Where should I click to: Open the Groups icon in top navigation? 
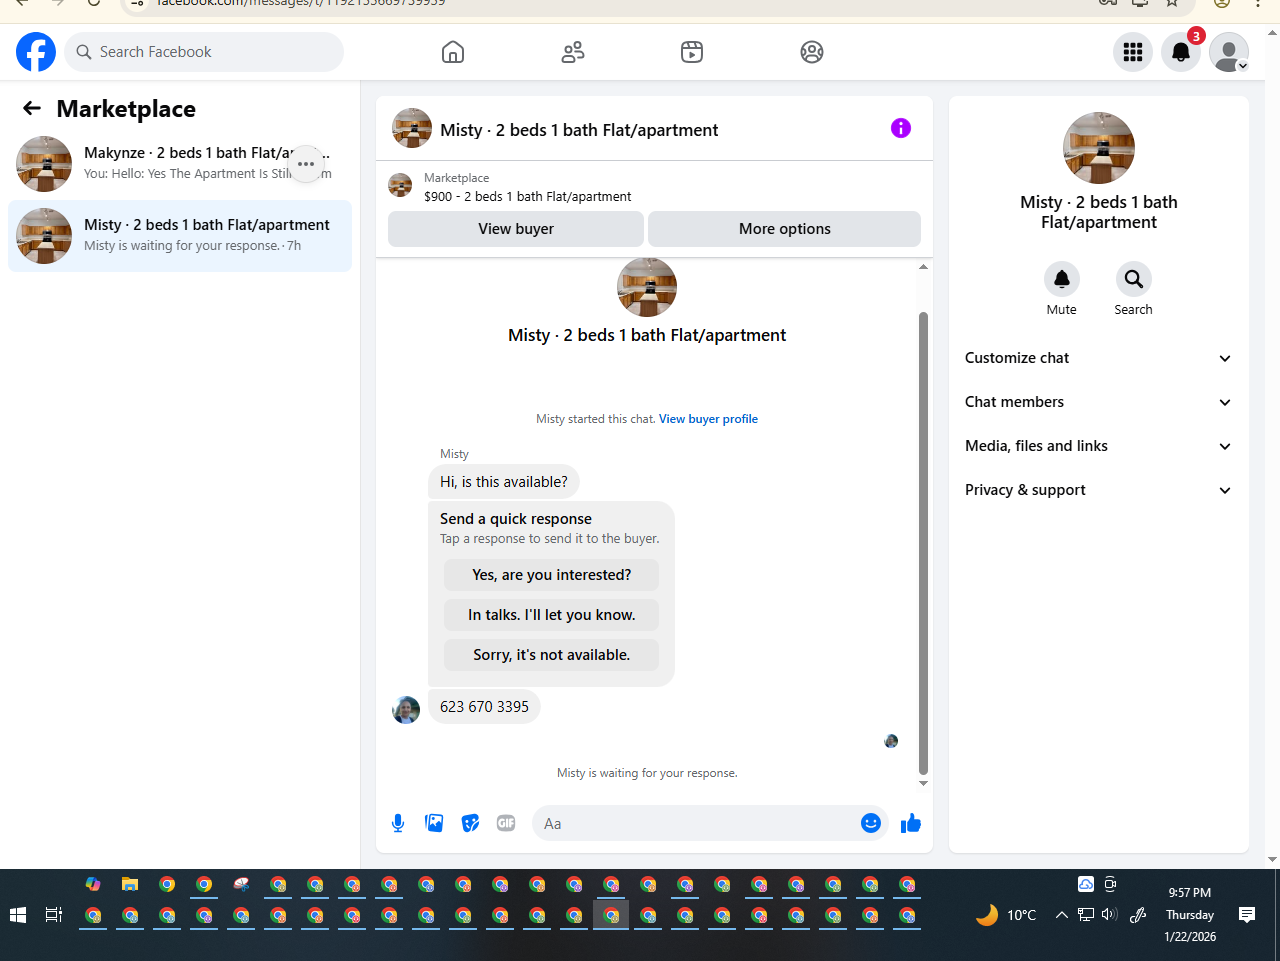pos(812,52)
